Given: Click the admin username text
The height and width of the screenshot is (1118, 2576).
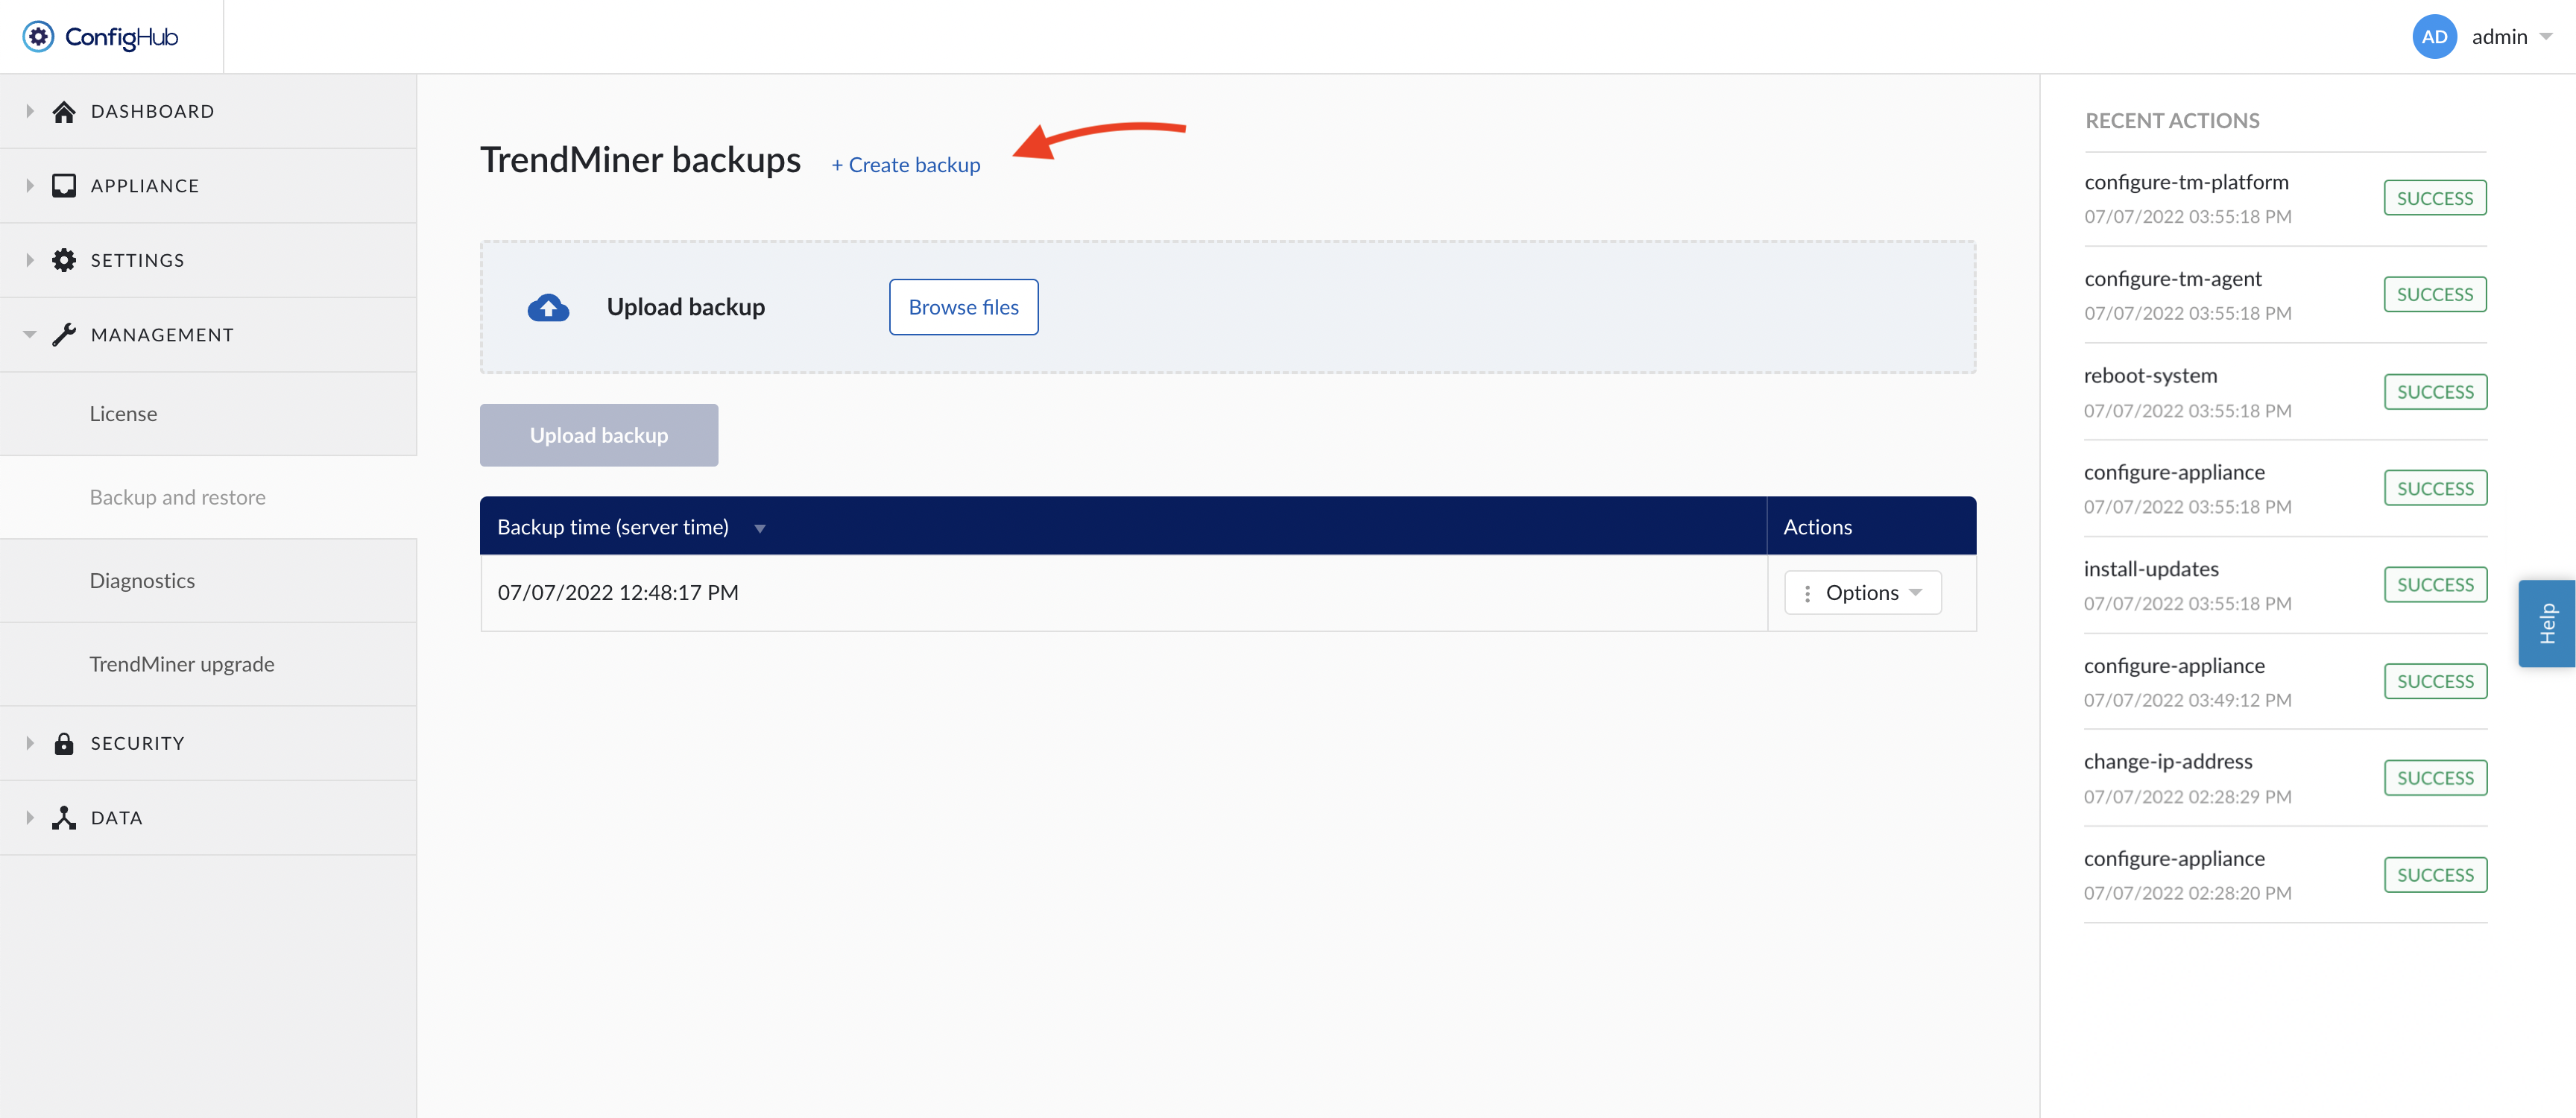Looking at the screenshot, I should (2499, 37).
